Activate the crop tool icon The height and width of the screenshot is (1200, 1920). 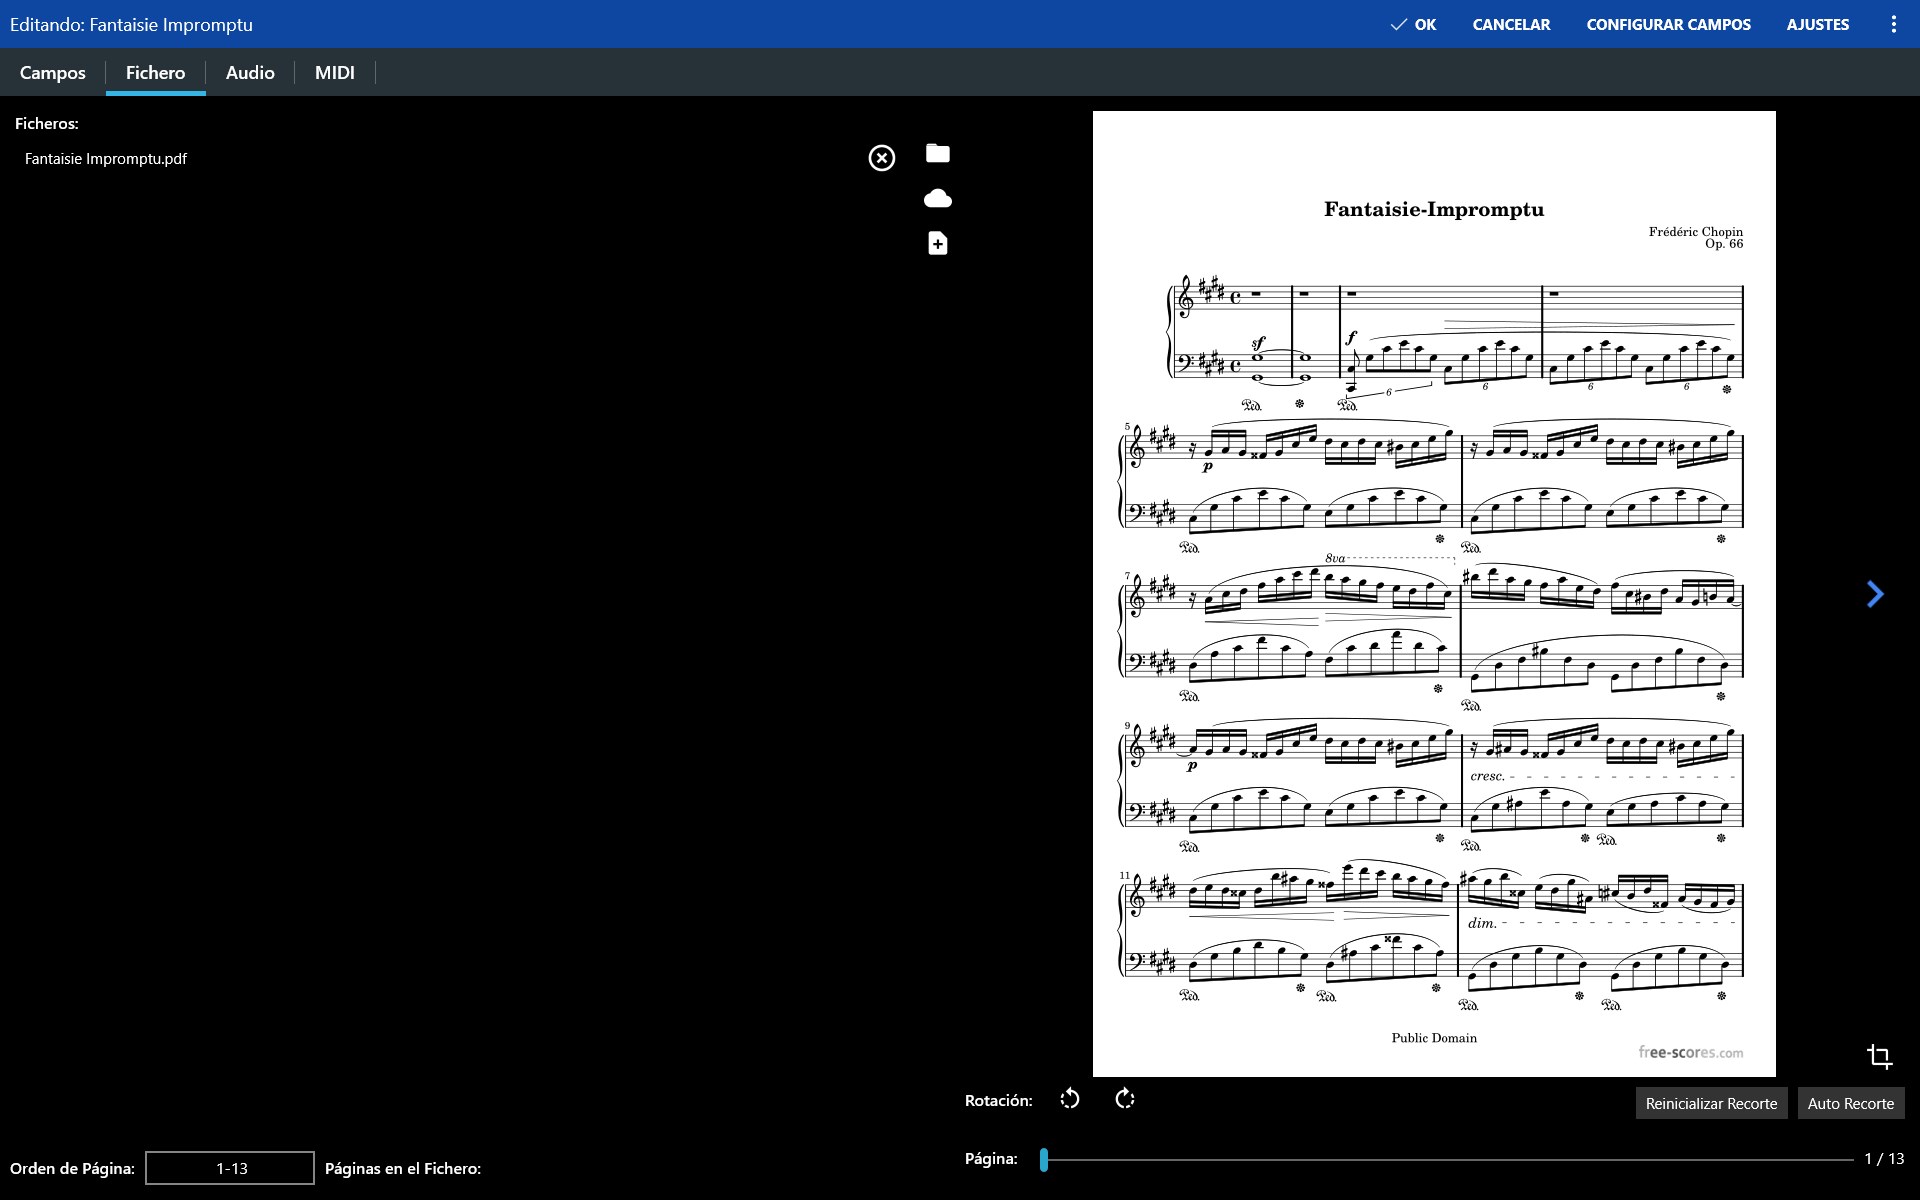(1879, 1056)
